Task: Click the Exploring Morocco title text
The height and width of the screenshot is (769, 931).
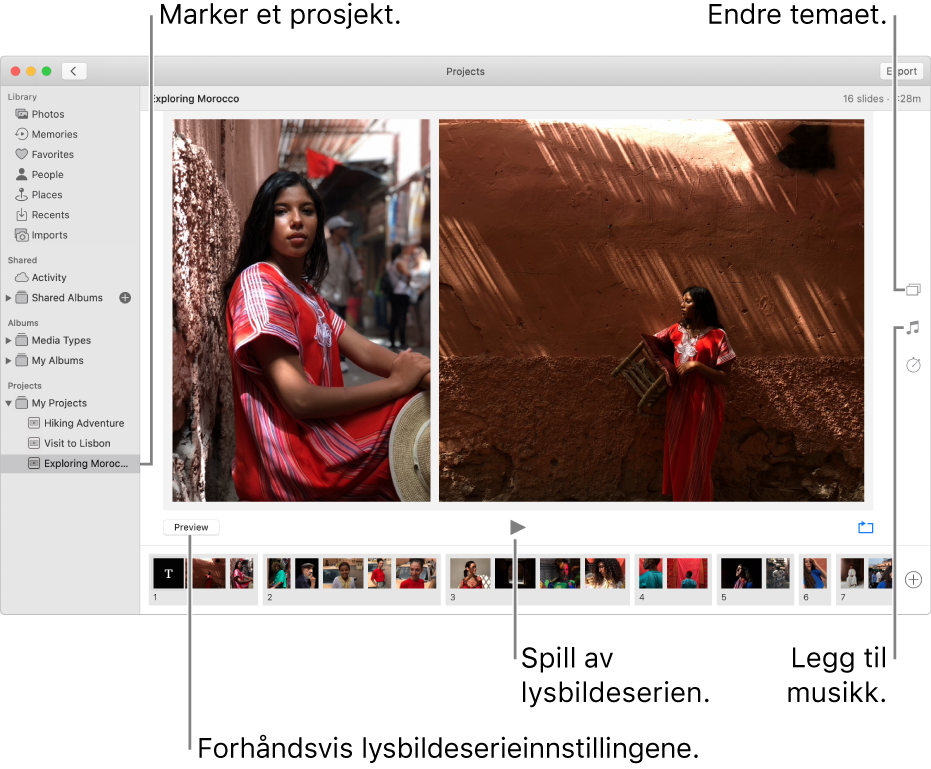Action: pyautogui.click(x=195, y=99)
